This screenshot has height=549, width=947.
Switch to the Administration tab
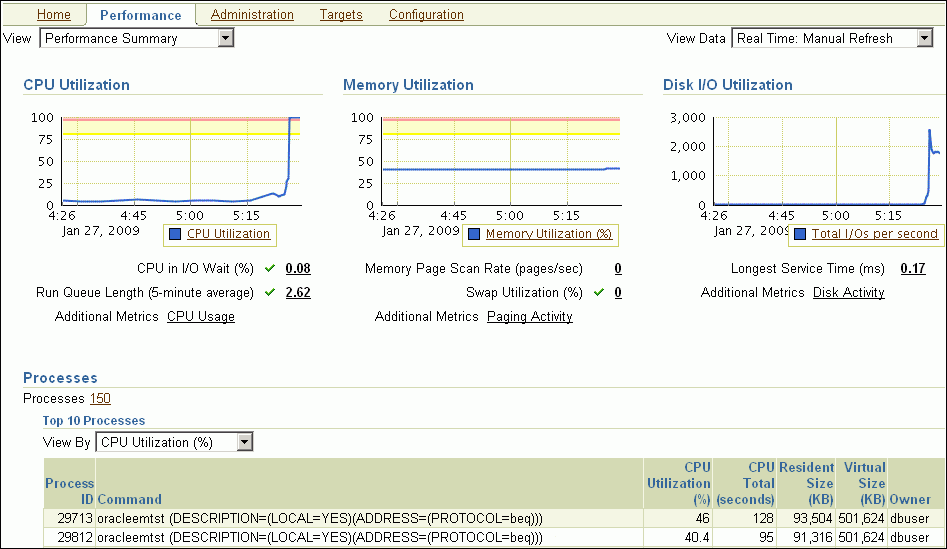pyautogui.click(x=252, y=15)
